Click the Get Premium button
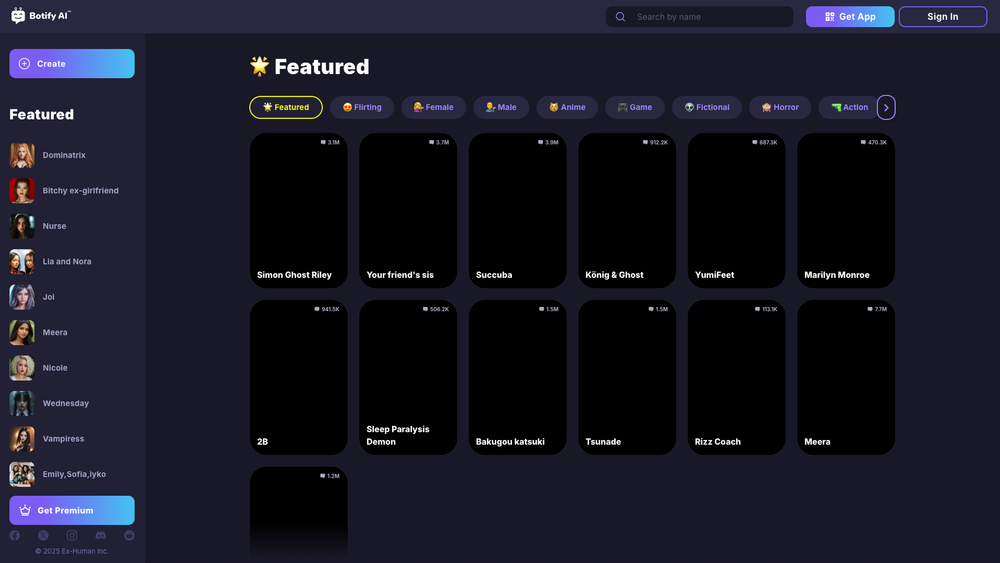Screen dimensions: 1000x563 coord(72,510)
